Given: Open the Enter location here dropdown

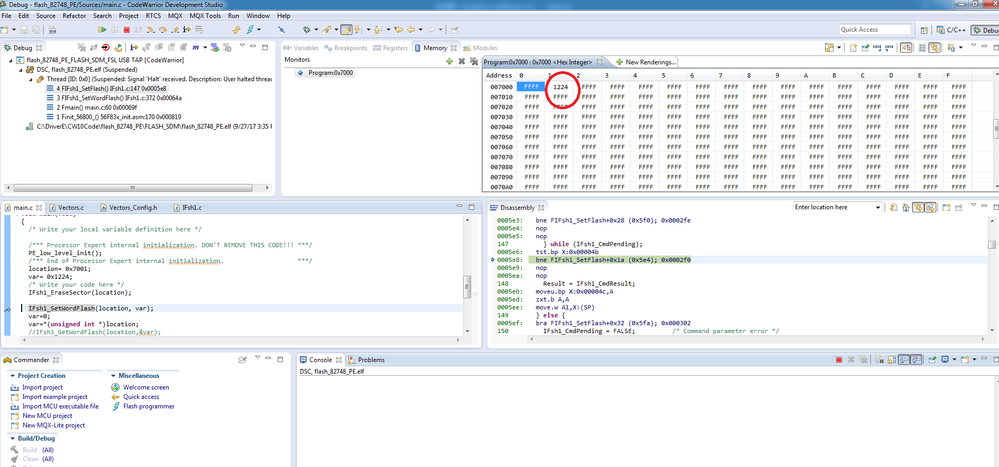Looking at the screenshot, I should [877, 207].
